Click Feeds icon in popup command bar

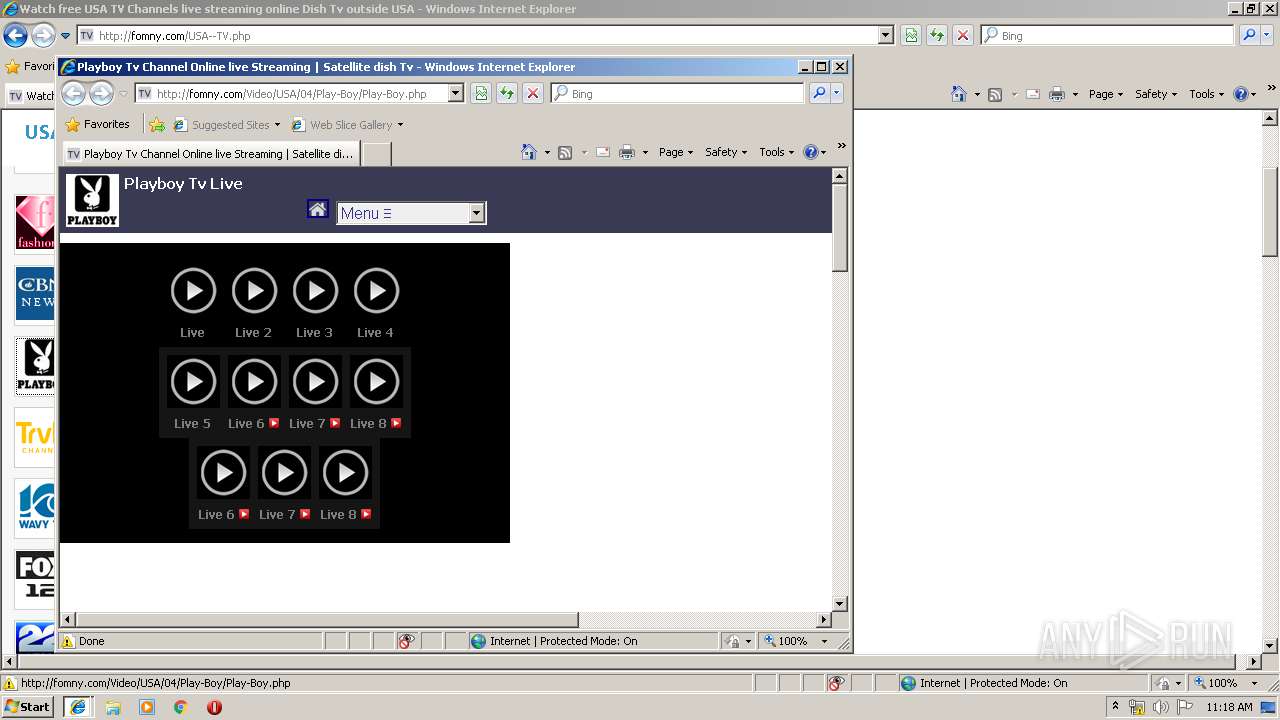tap(565, 152)
